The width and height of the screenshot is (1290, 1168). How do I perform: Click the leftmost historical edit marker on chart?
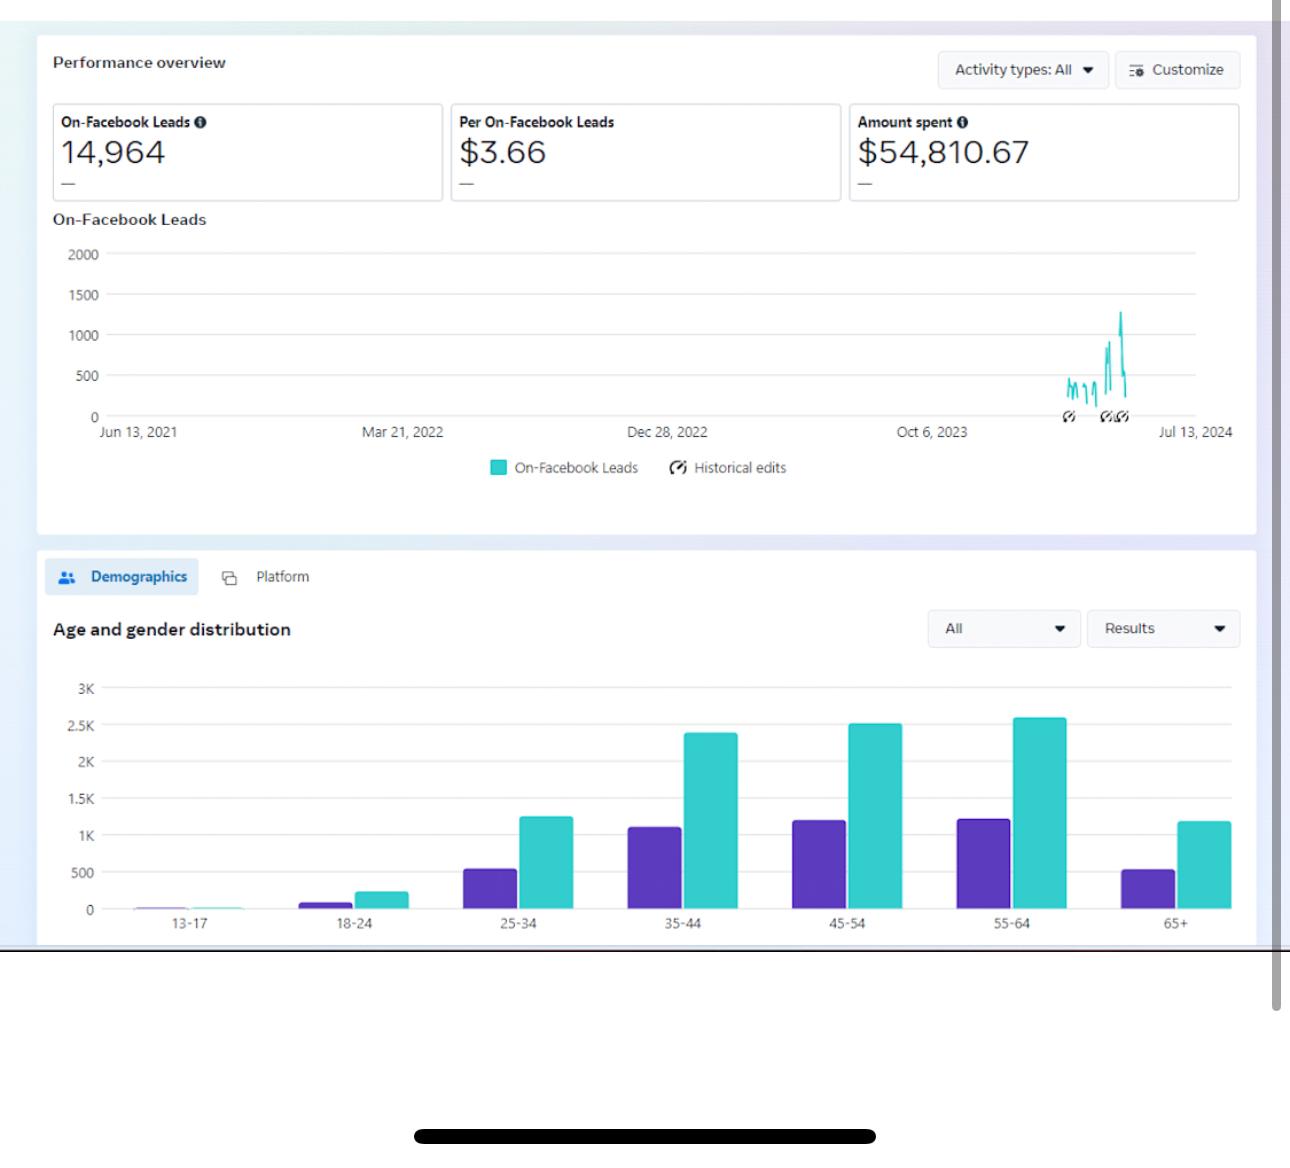(x=1068, y=417)
